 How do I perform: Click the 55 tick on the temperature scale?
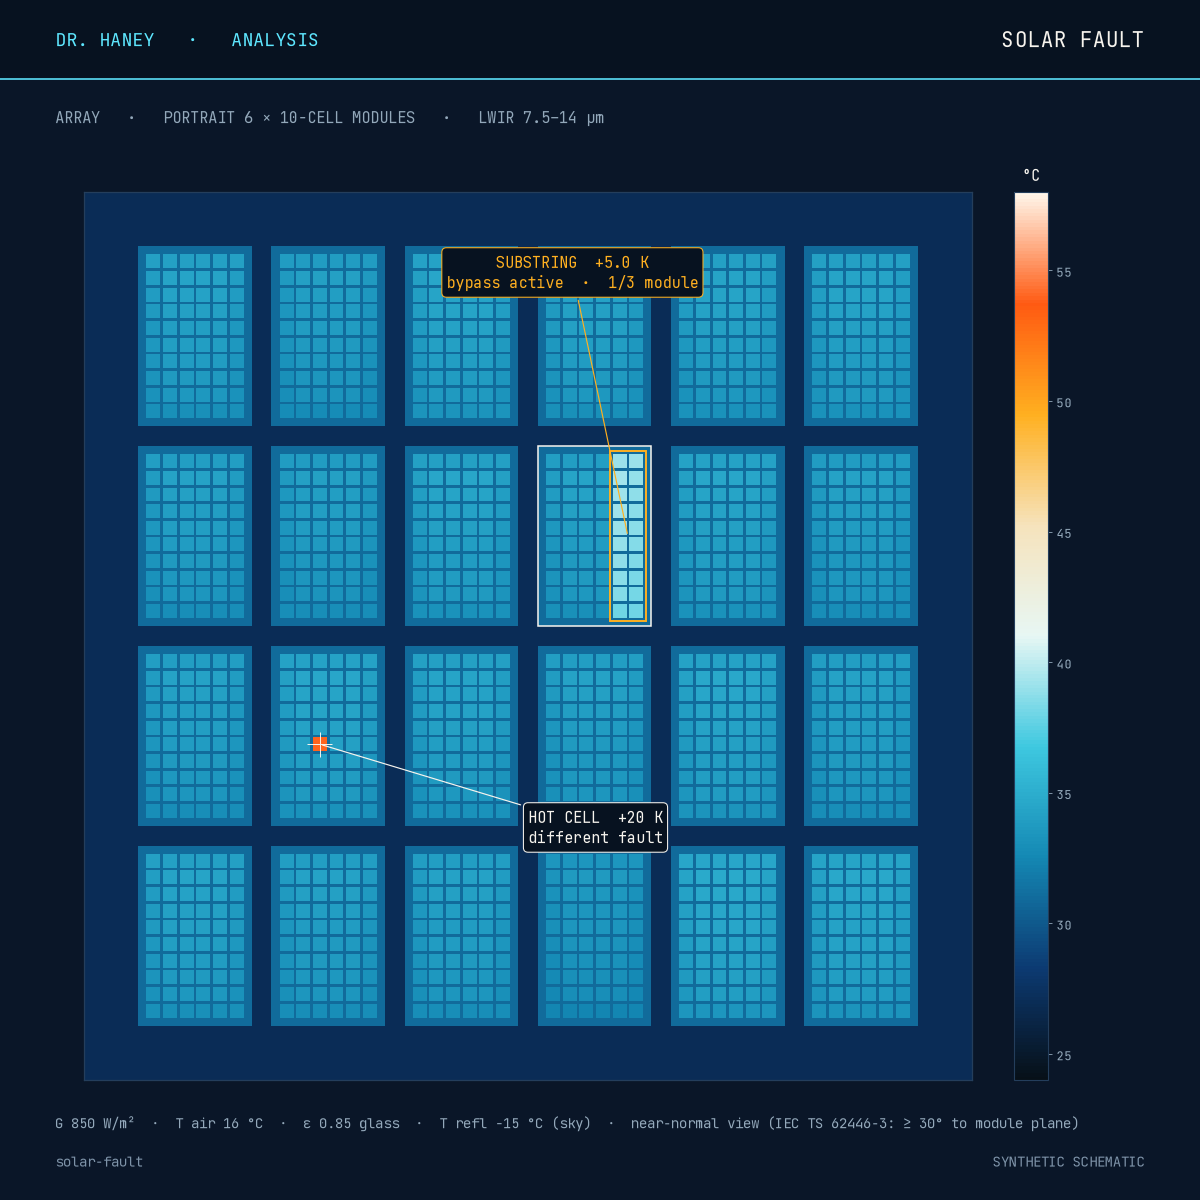1064,272
